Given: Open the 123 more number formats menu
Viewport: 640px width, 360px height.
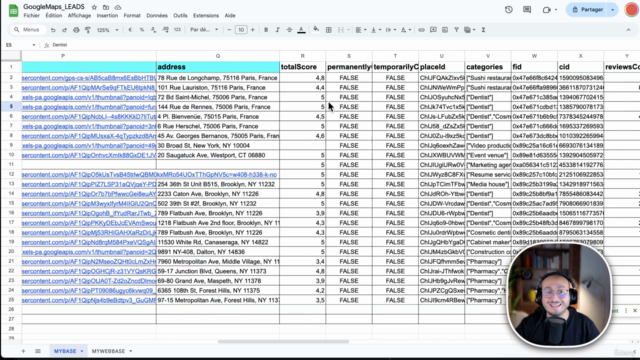Looking at the screenshot, I should point(177,30).
